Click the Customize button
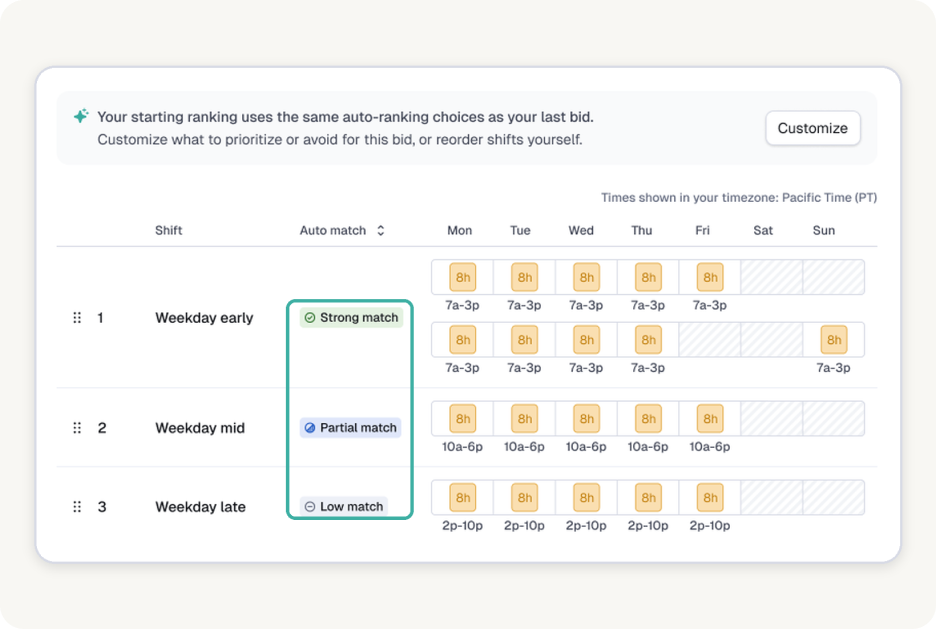Viewport: 936px width, 629px height. click(x=812, y=128)
